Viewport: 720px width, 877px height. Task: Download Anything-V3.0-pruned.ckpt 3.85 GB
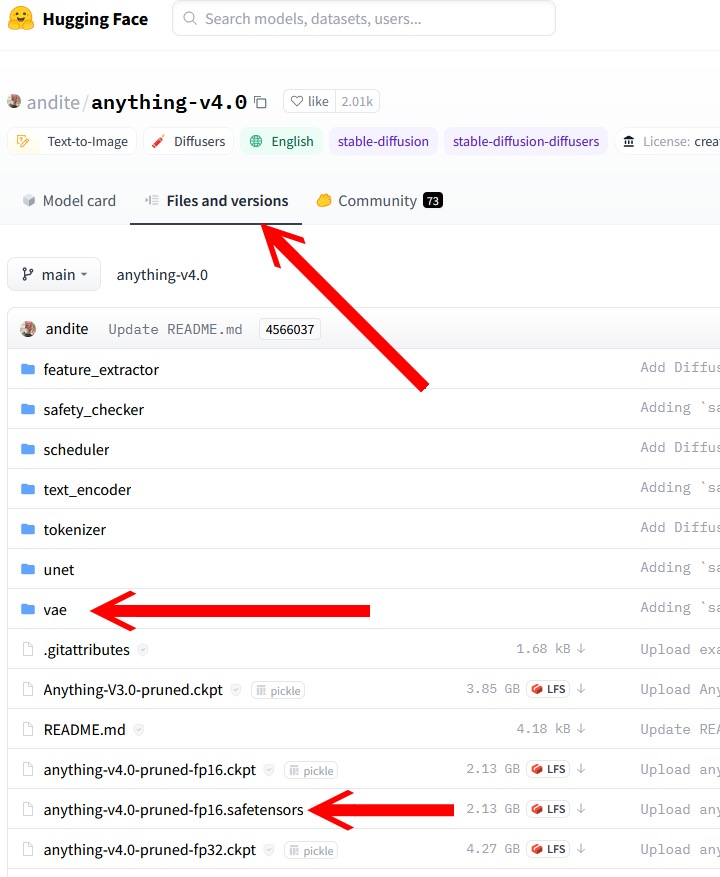click(581, 689)
